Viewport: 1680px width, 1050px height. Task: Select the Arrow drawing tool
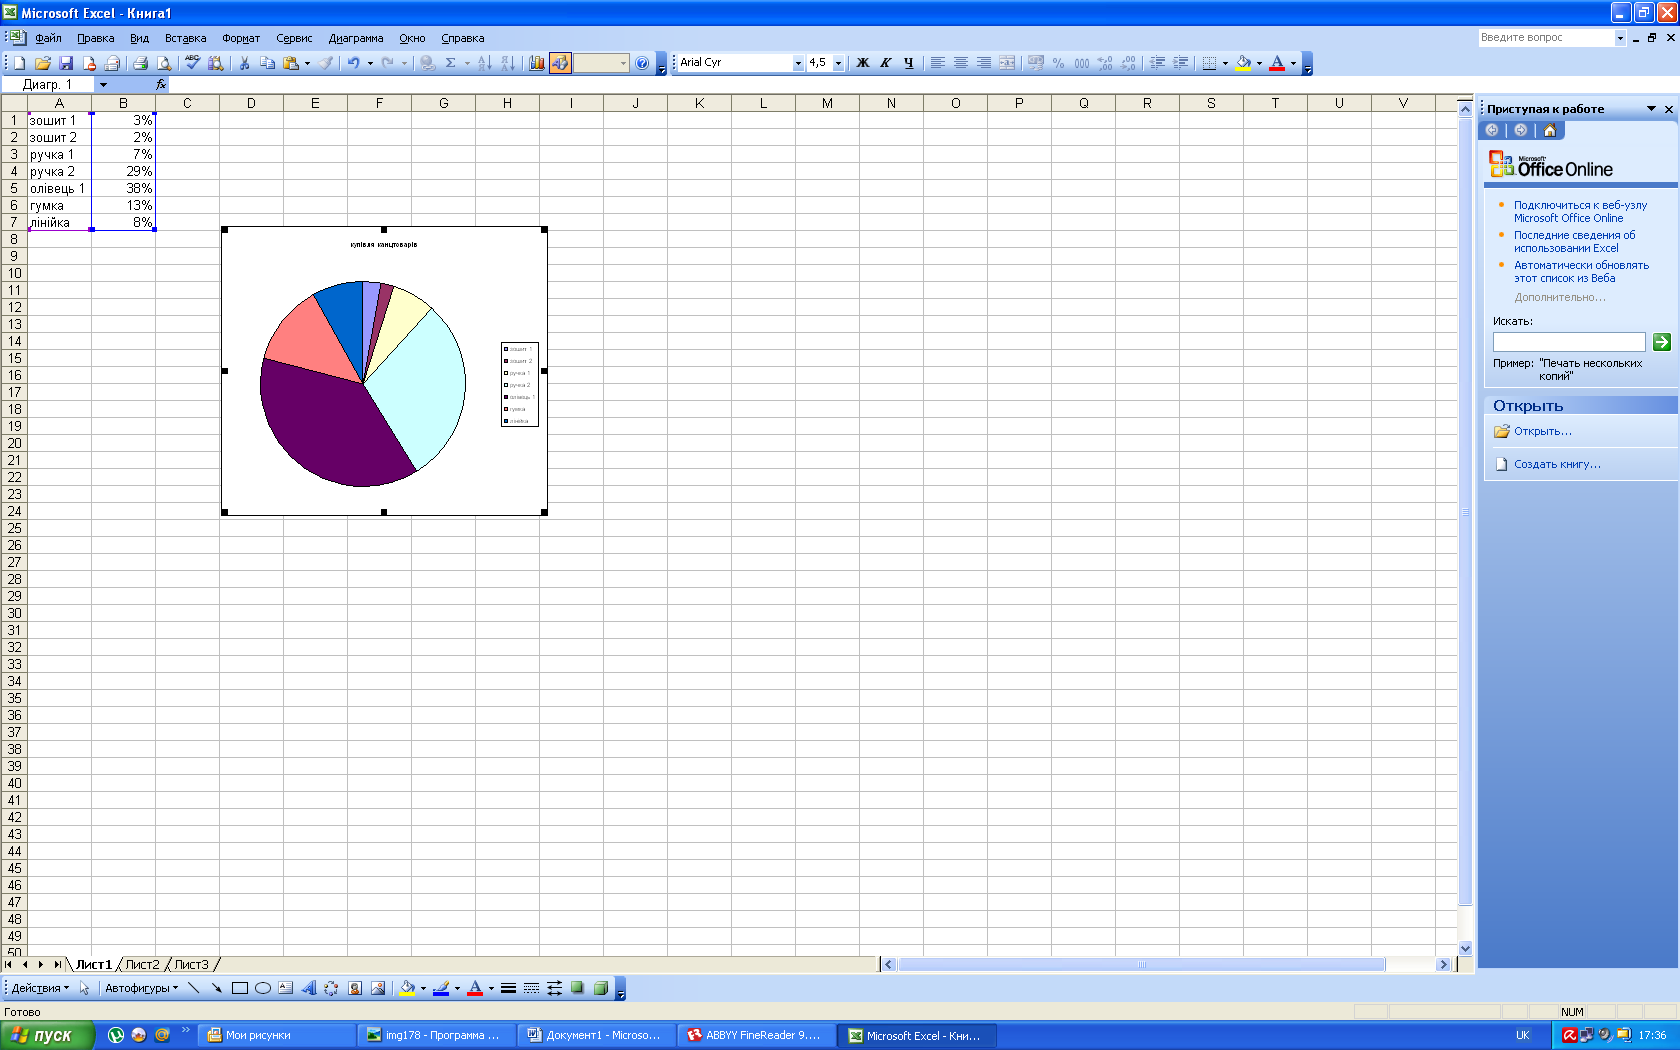point(216,988)
